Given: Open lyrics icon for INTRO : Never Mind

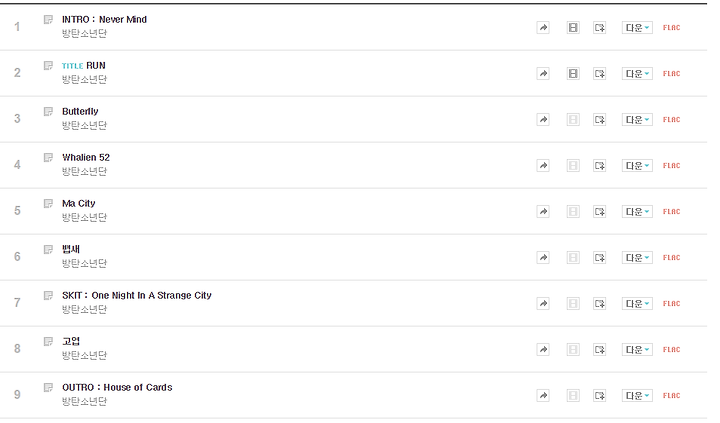Looking at the screenshot, I should (x=48, y=19).
